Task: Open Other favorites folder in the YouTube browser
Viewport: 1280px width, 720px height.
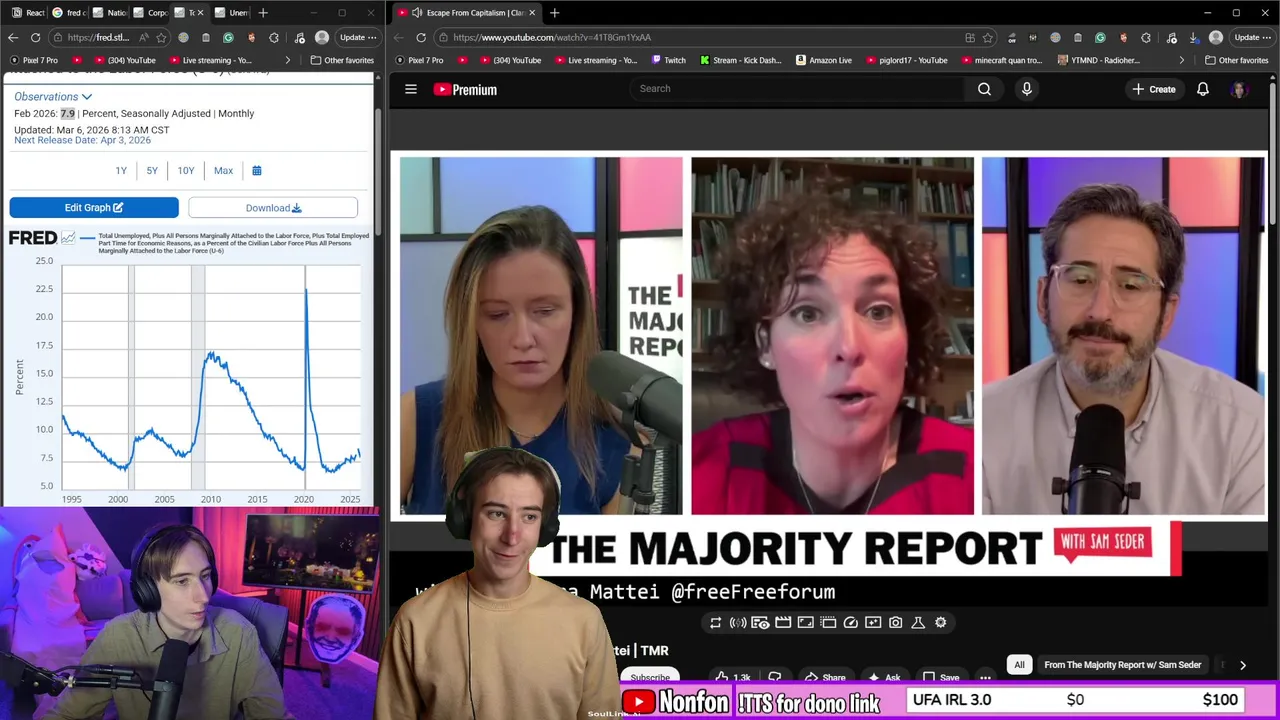Action: 1236,60
